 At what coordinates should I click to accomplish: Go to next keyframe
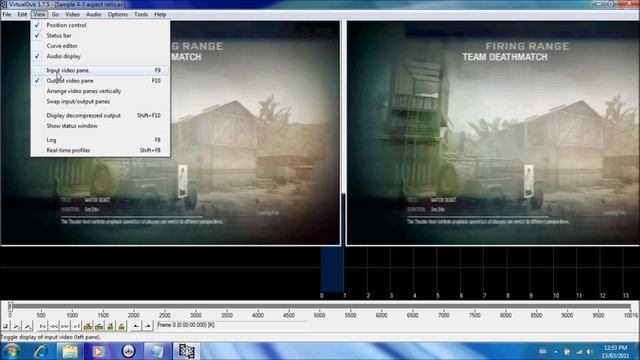point(99,326)
